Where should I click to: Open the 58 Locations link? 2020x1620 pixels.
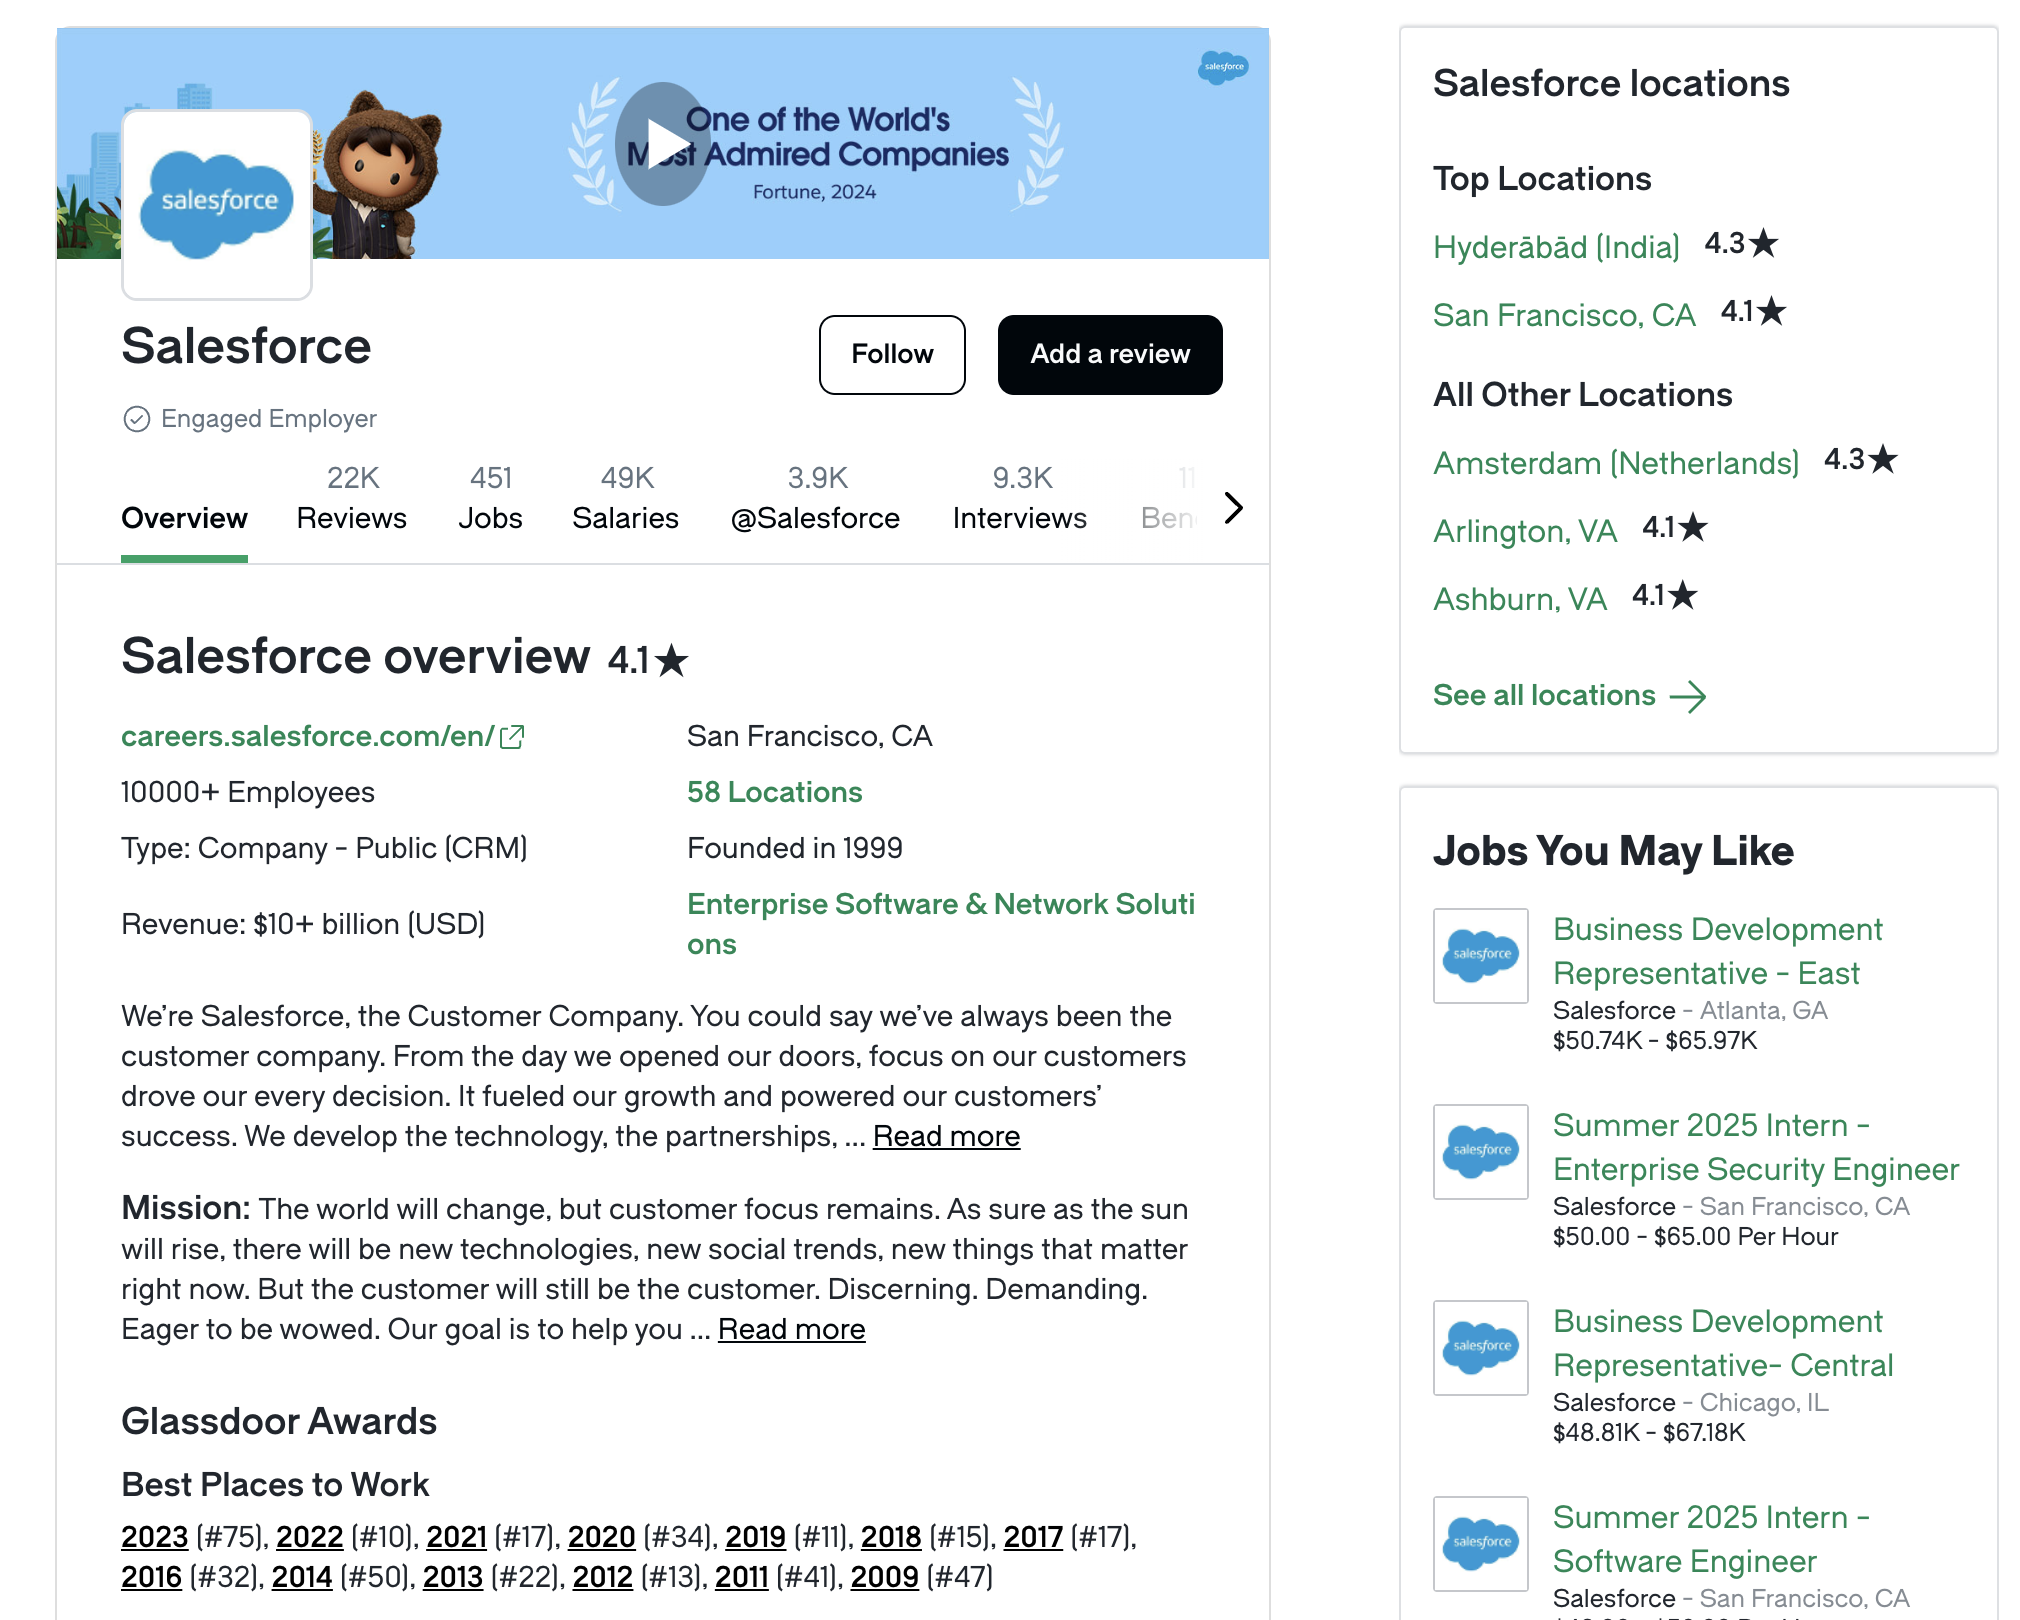[x=775, y=793]
